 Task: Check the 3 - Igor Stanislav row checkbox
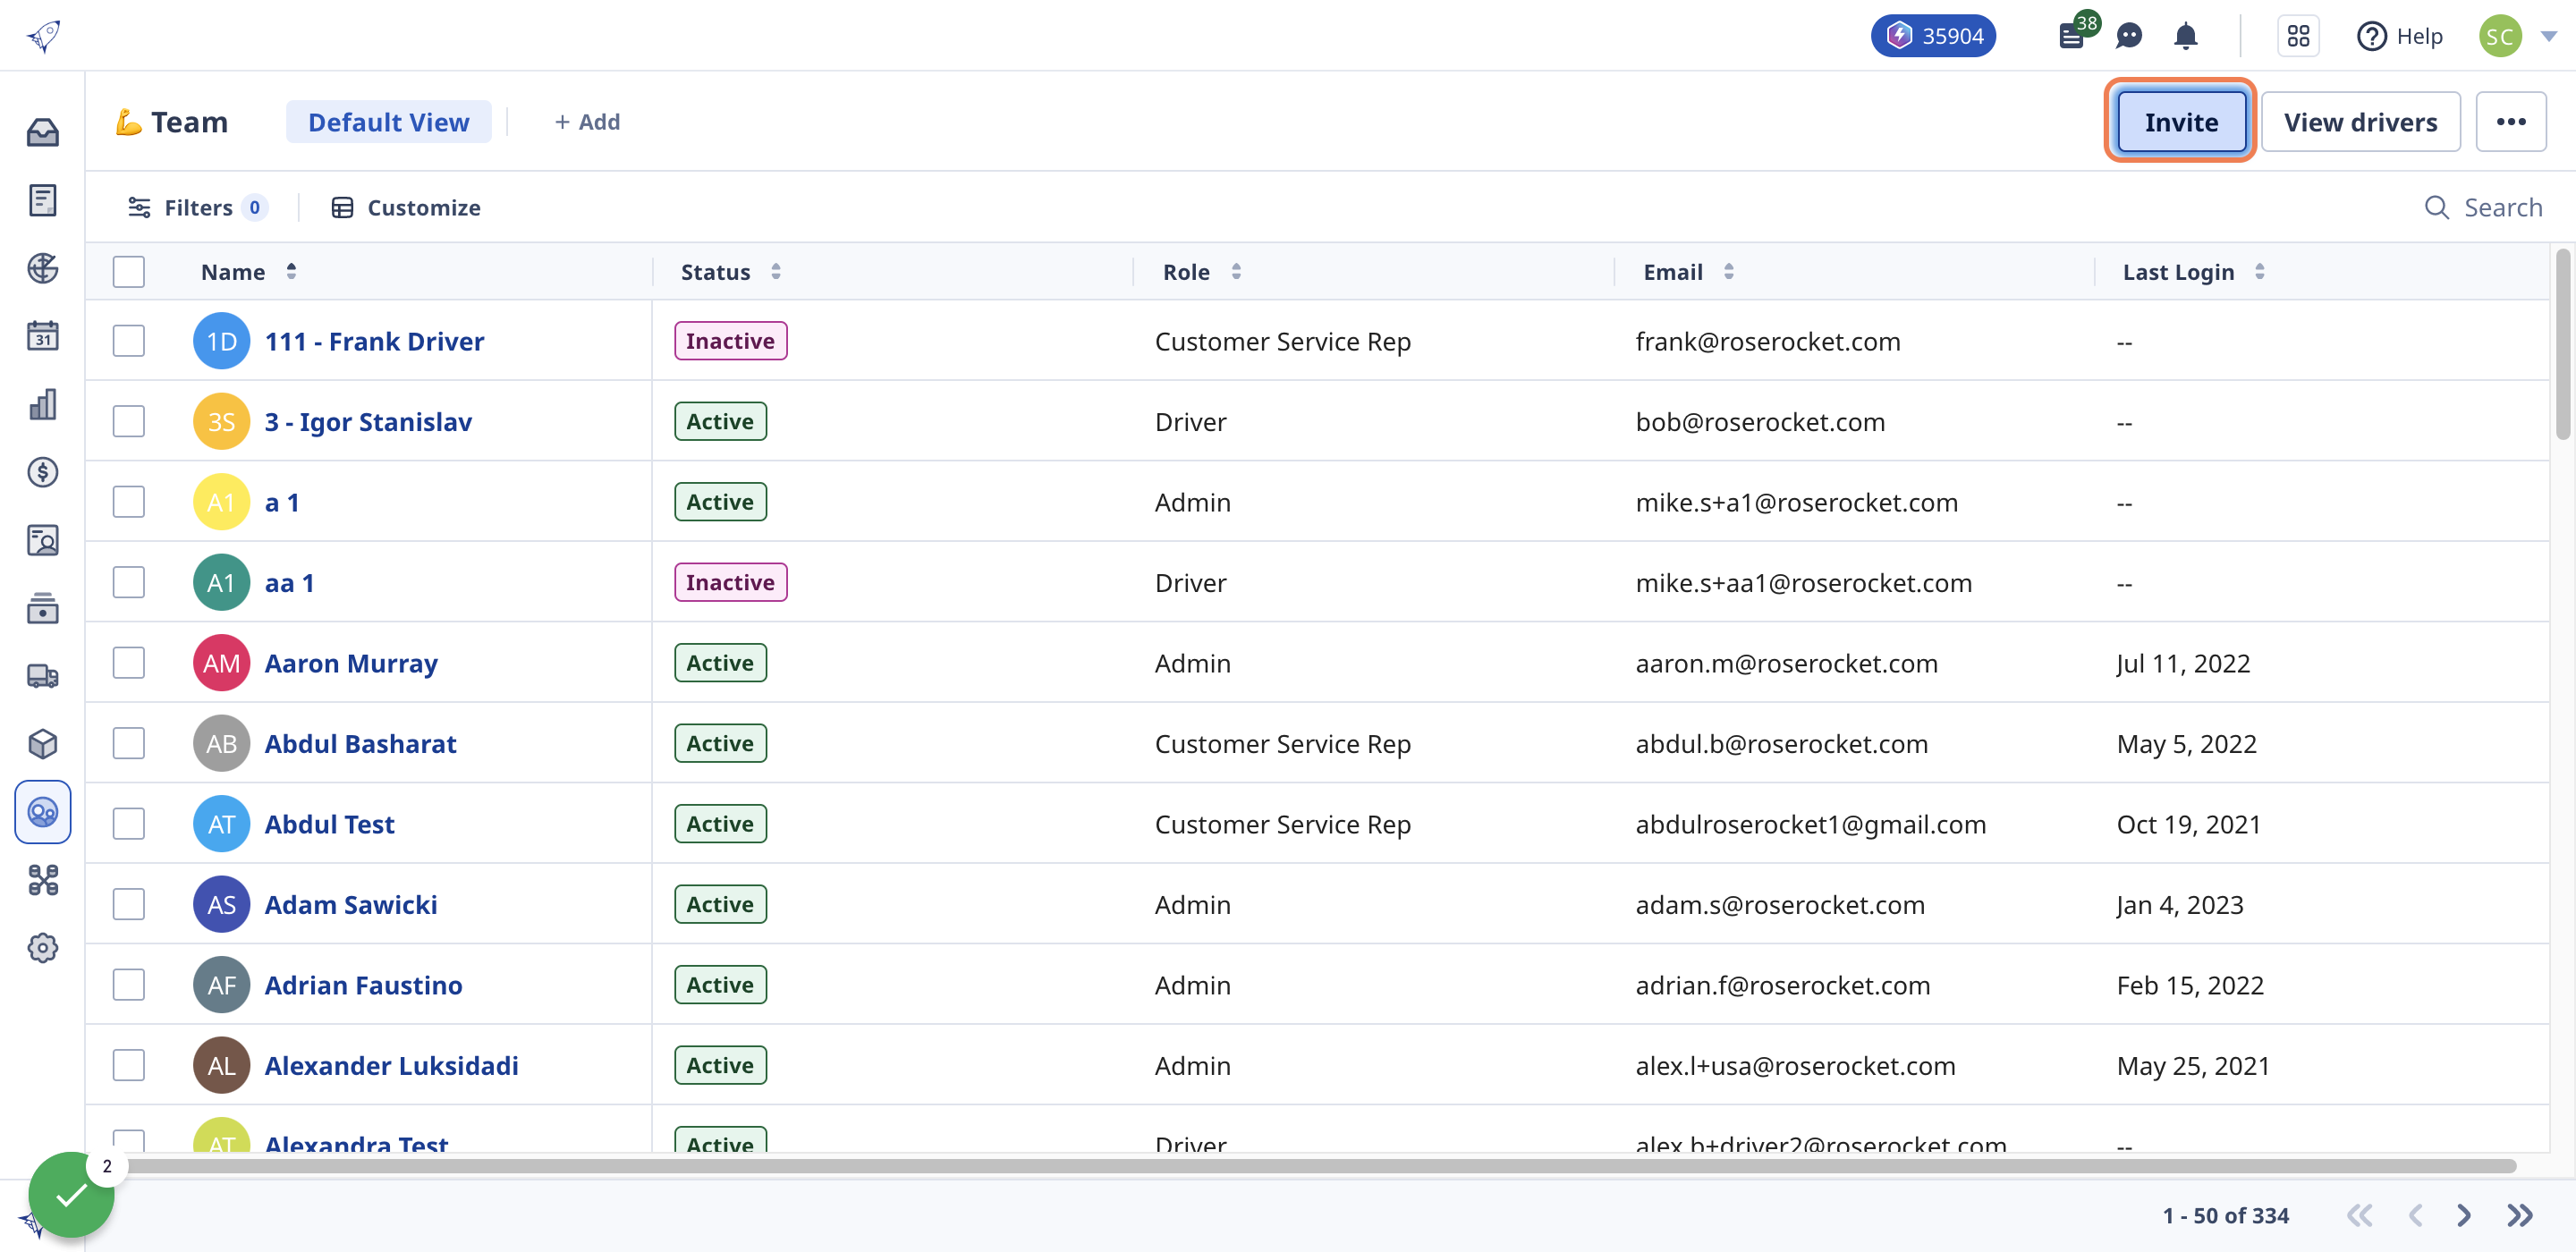(x=128, y=421)
